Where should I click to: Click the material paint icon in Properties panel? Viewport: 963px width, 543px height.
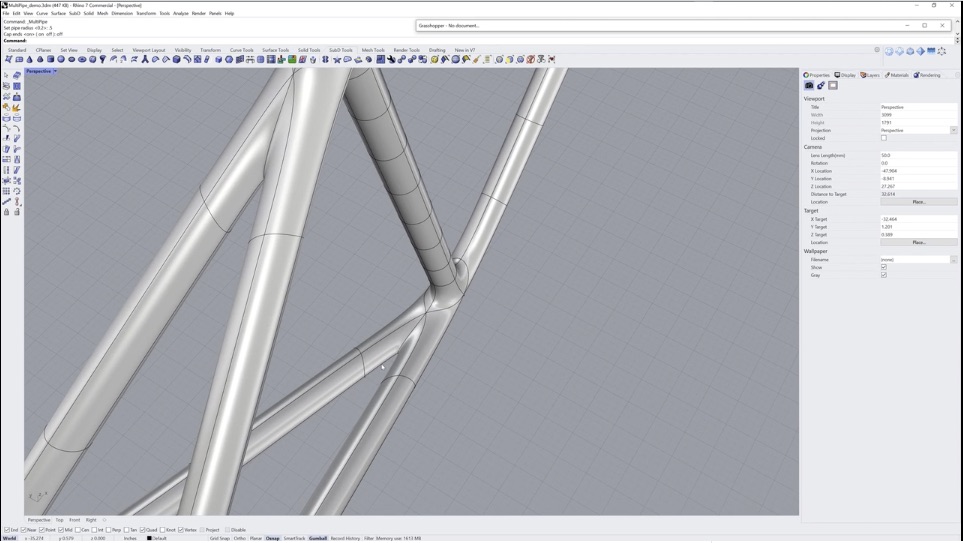click(821, 85)
